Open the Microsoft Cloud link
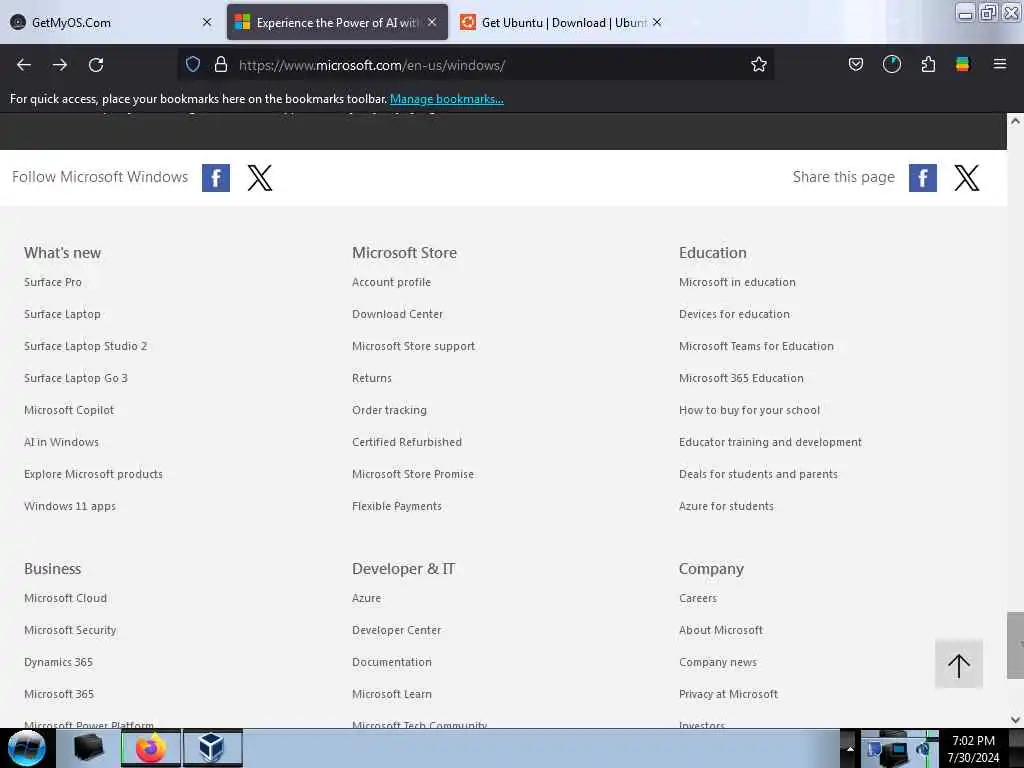 pyautogui.click(x=65, y=598)
